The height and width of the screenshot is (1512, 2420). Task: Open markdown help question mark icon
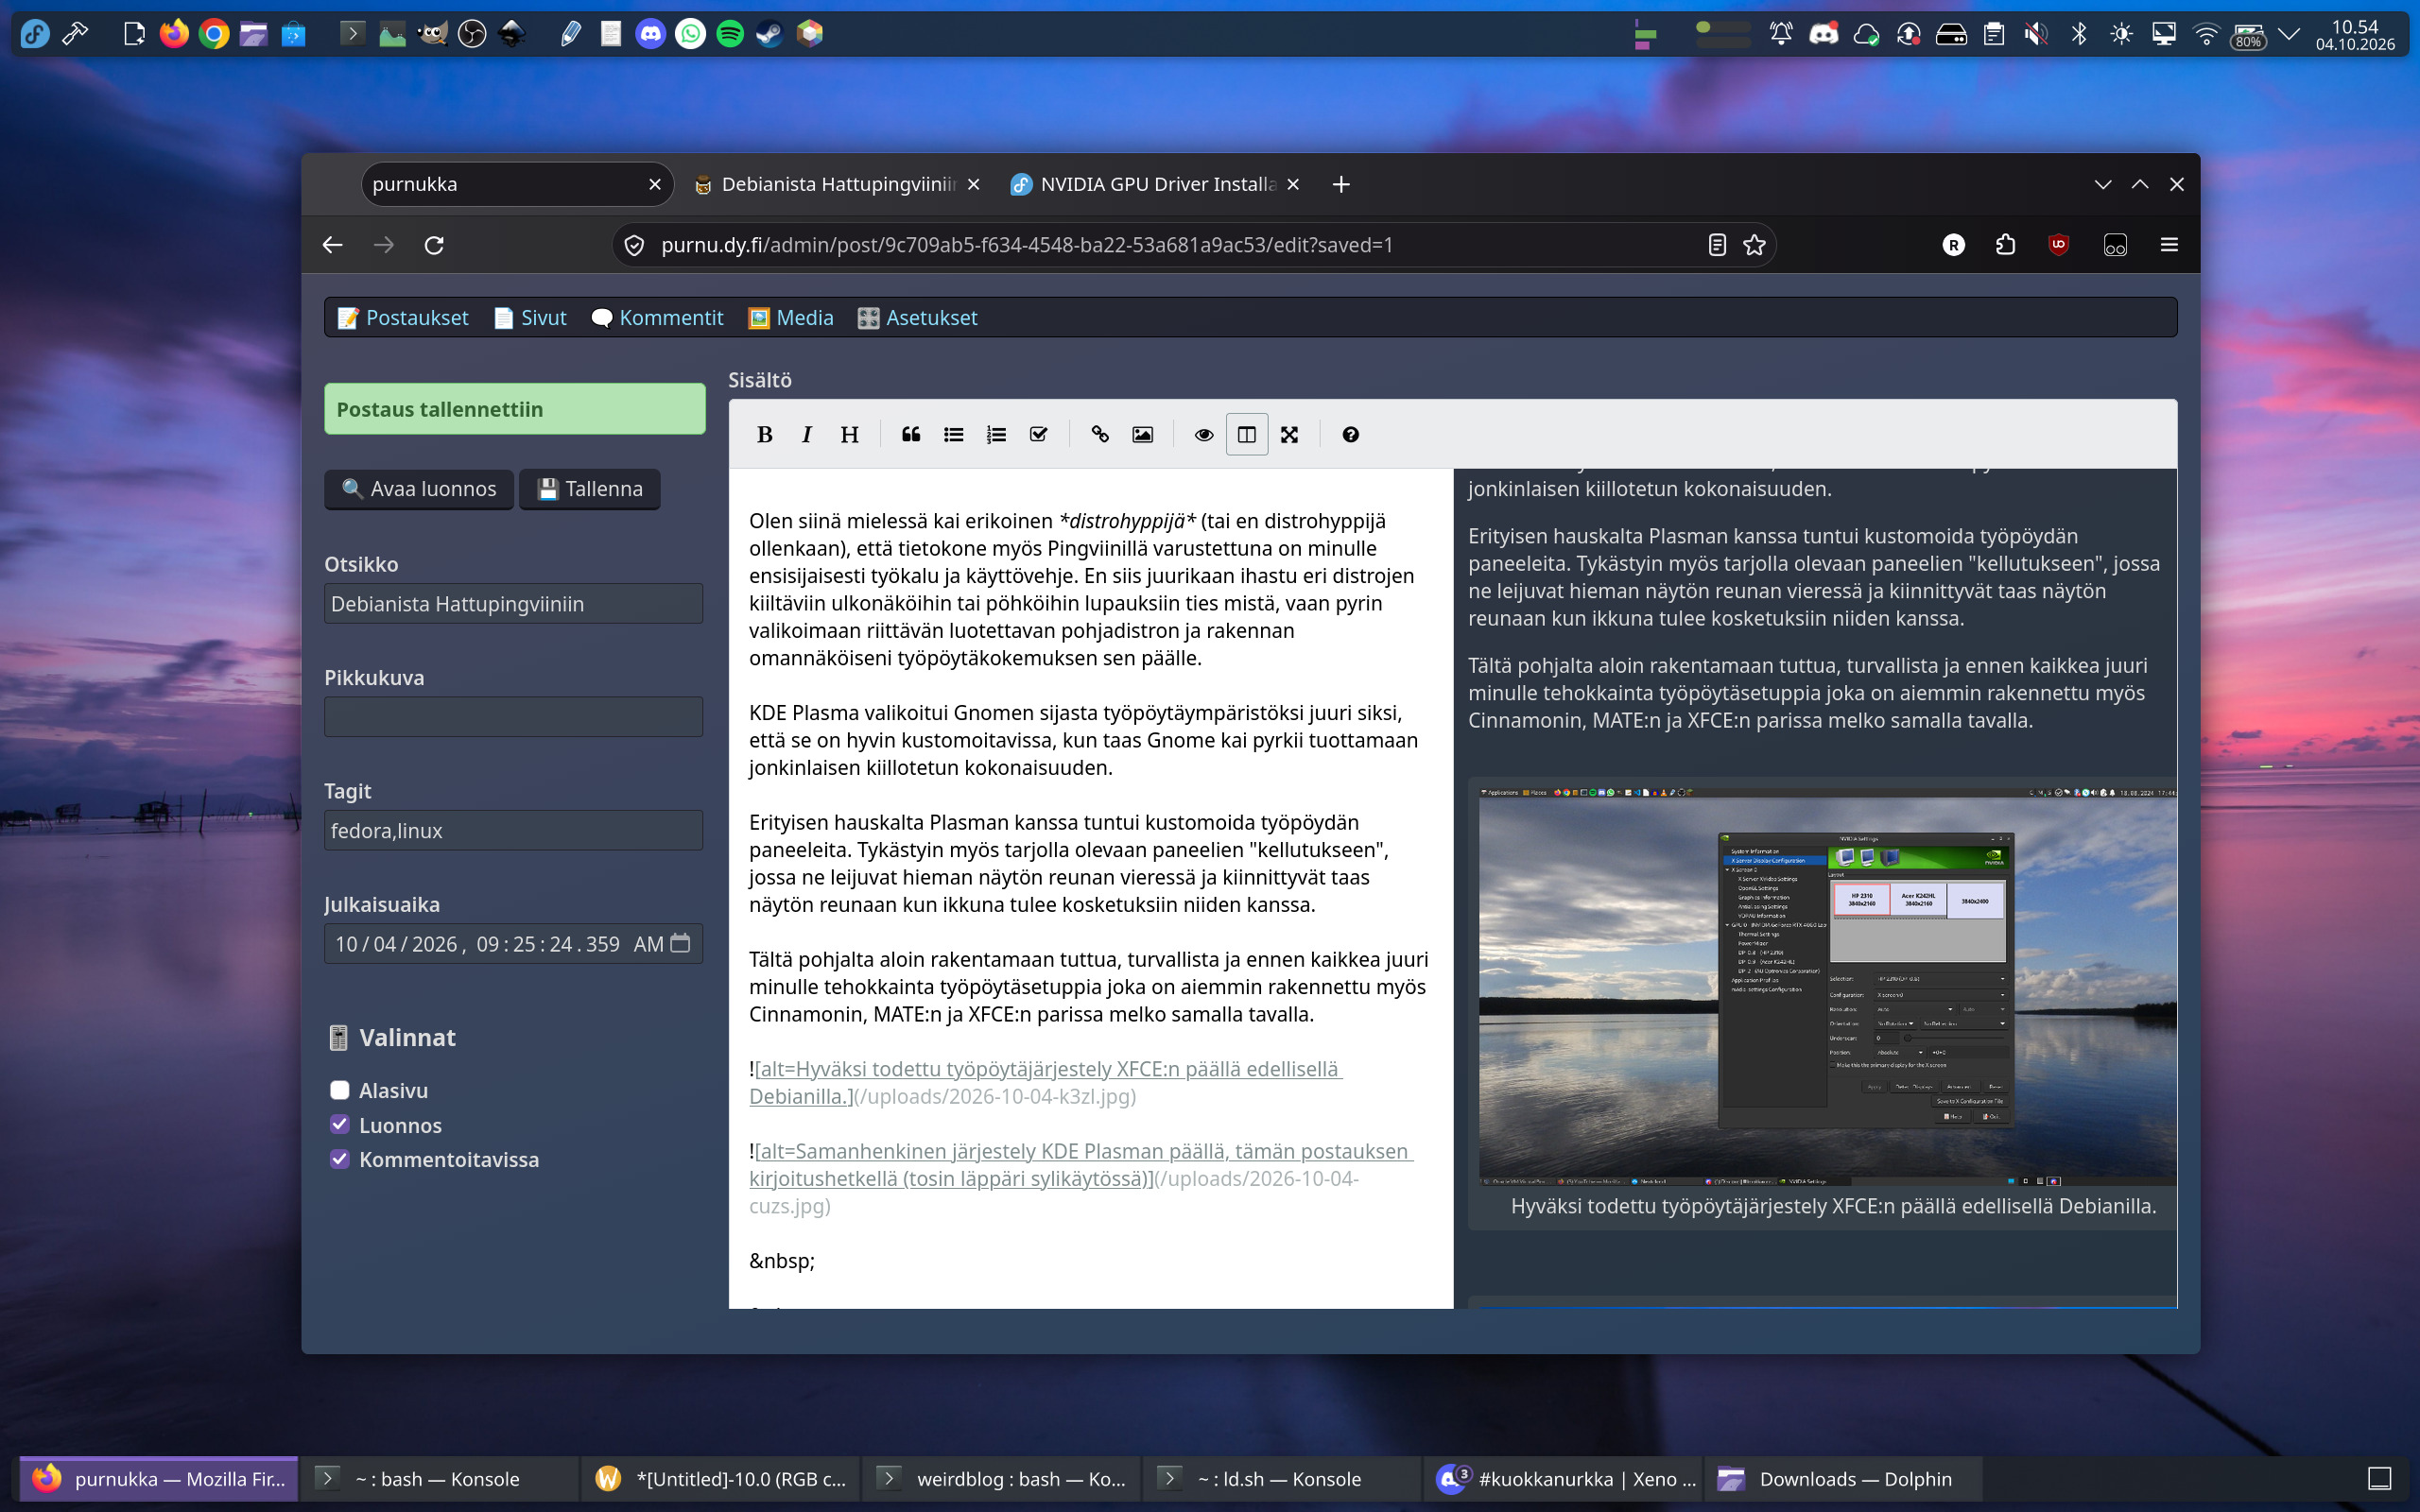pos(1351,434)
